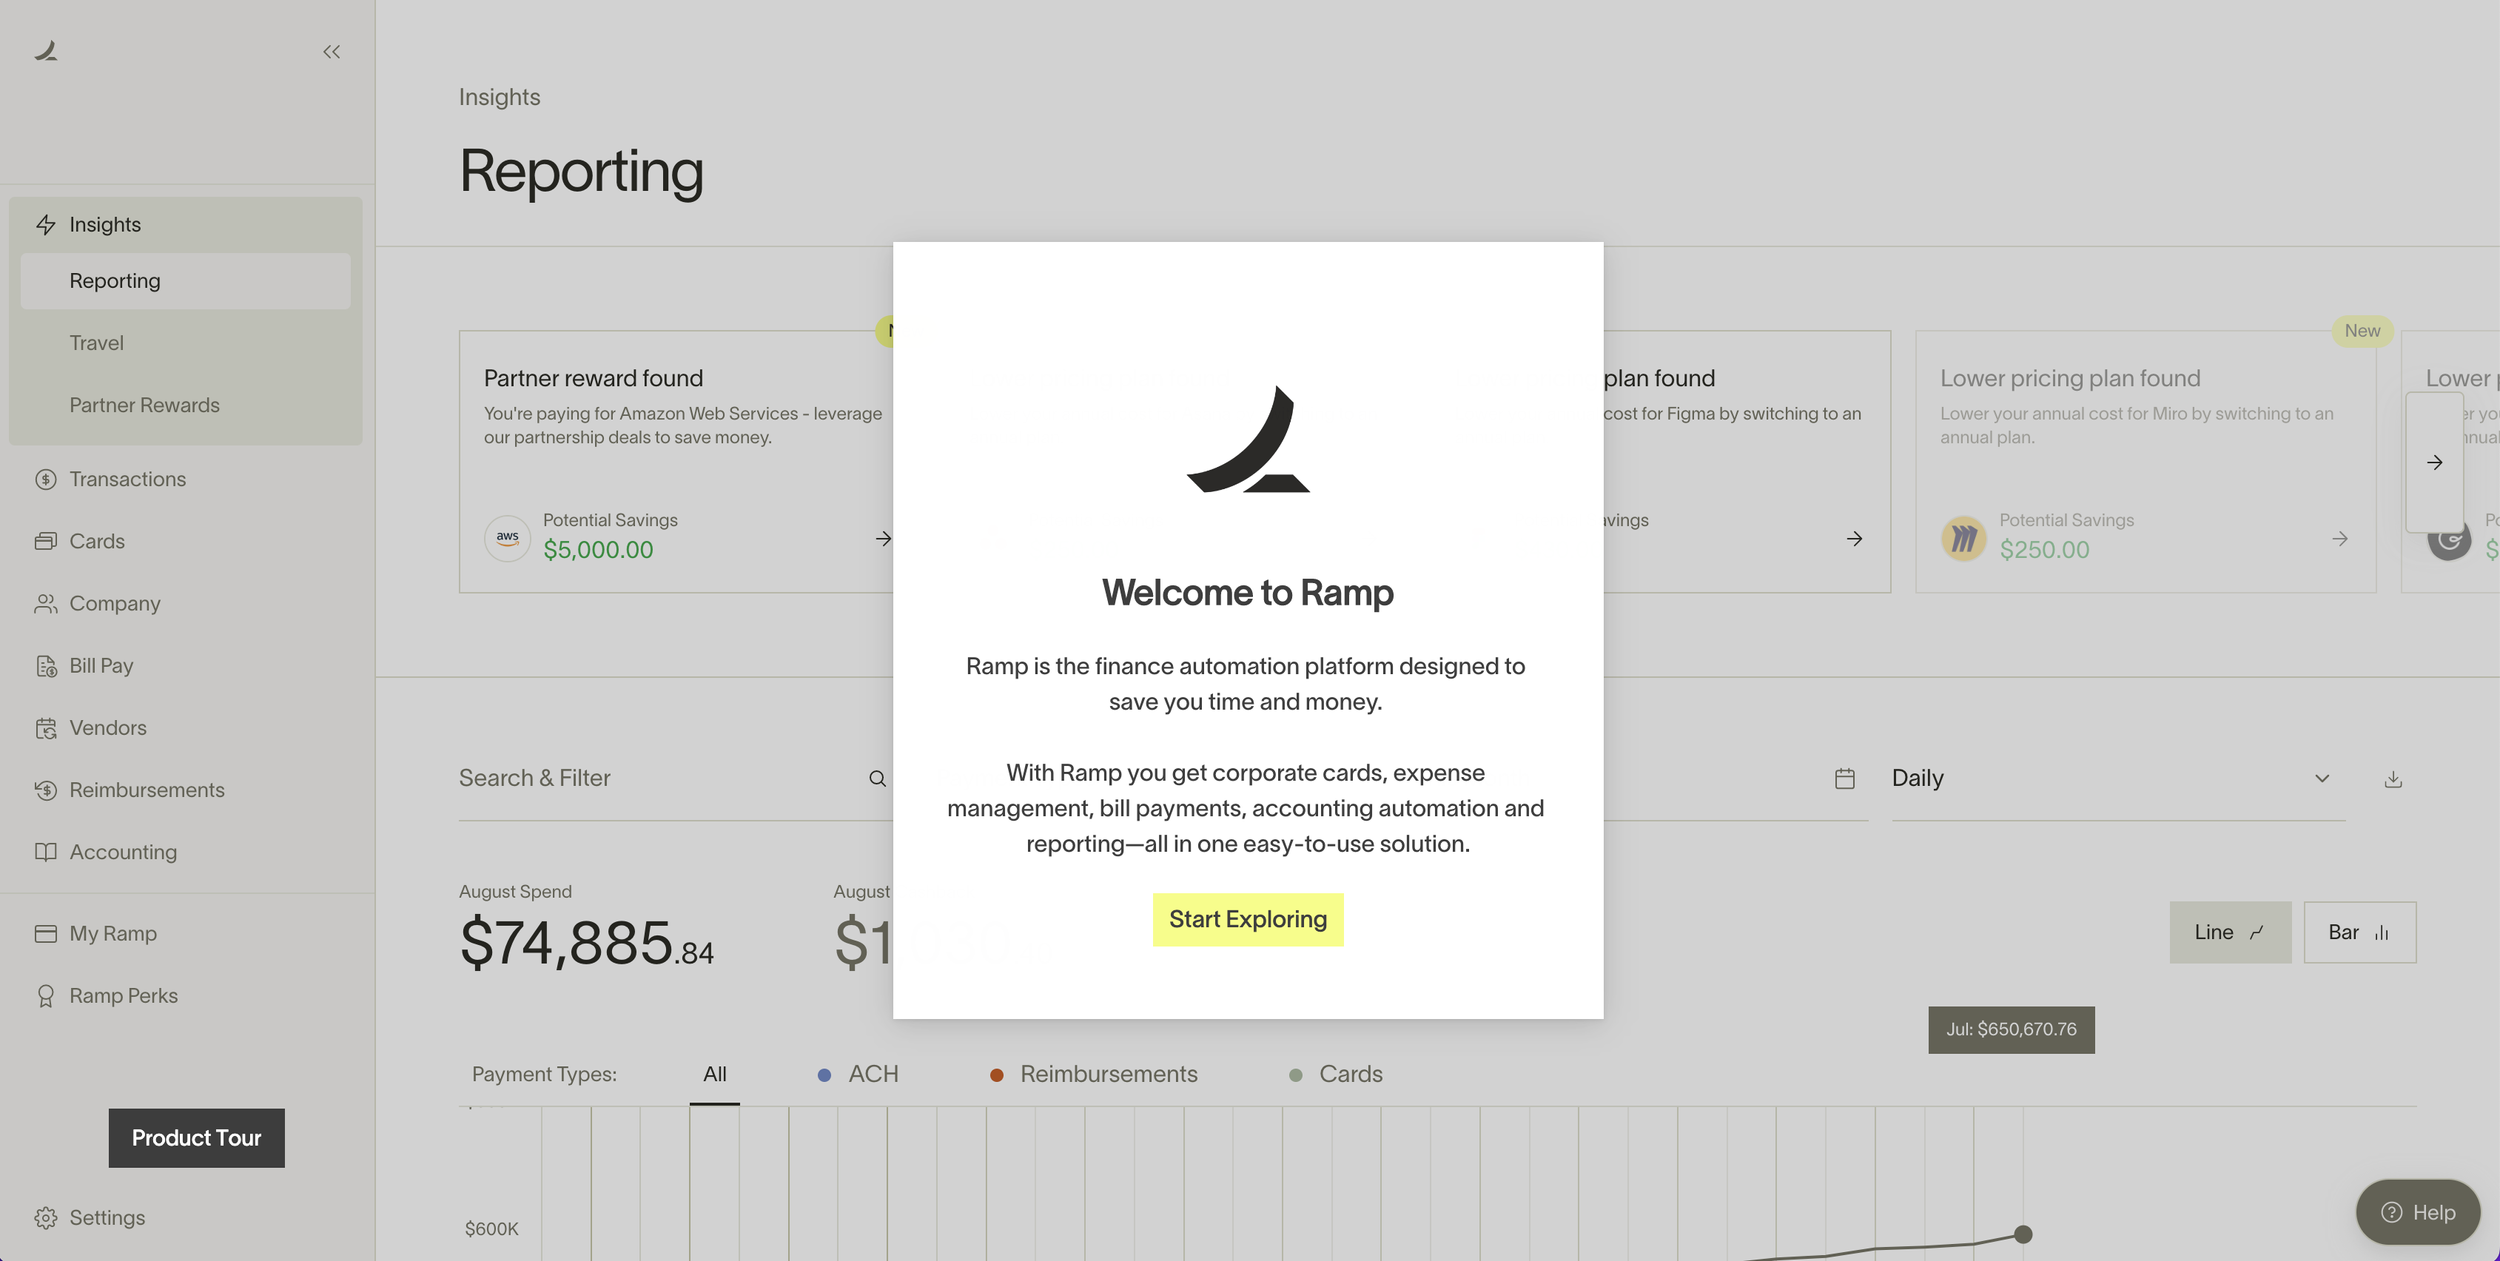Select the All payment types tab

pyautogui.click(x=714, y=1074)
